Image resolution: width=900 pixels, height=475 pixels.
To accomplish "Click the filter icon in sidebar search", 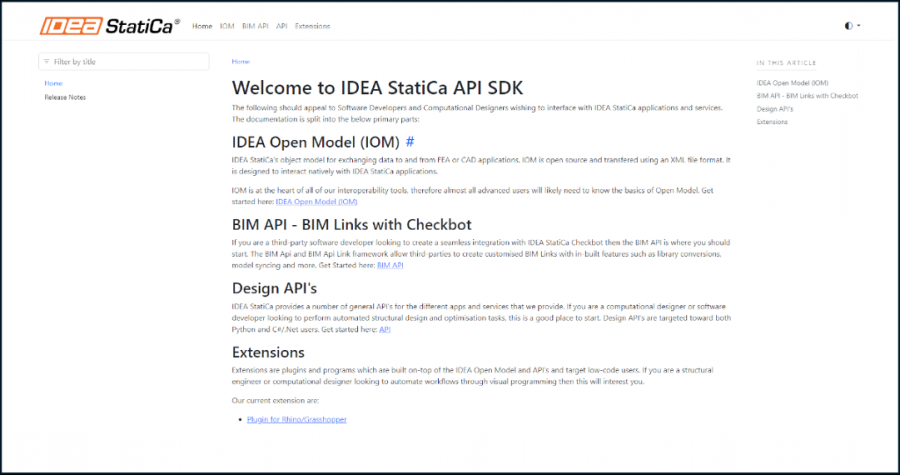I will click(46, 62).
